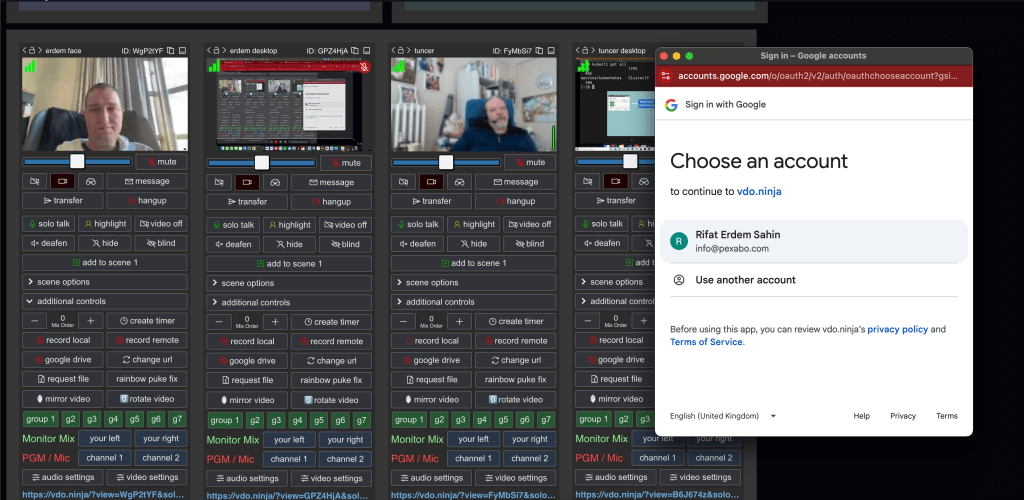Add tuncer to scene 1
The width and height of the screenshot is (1024, 500).
click(473, 263)
